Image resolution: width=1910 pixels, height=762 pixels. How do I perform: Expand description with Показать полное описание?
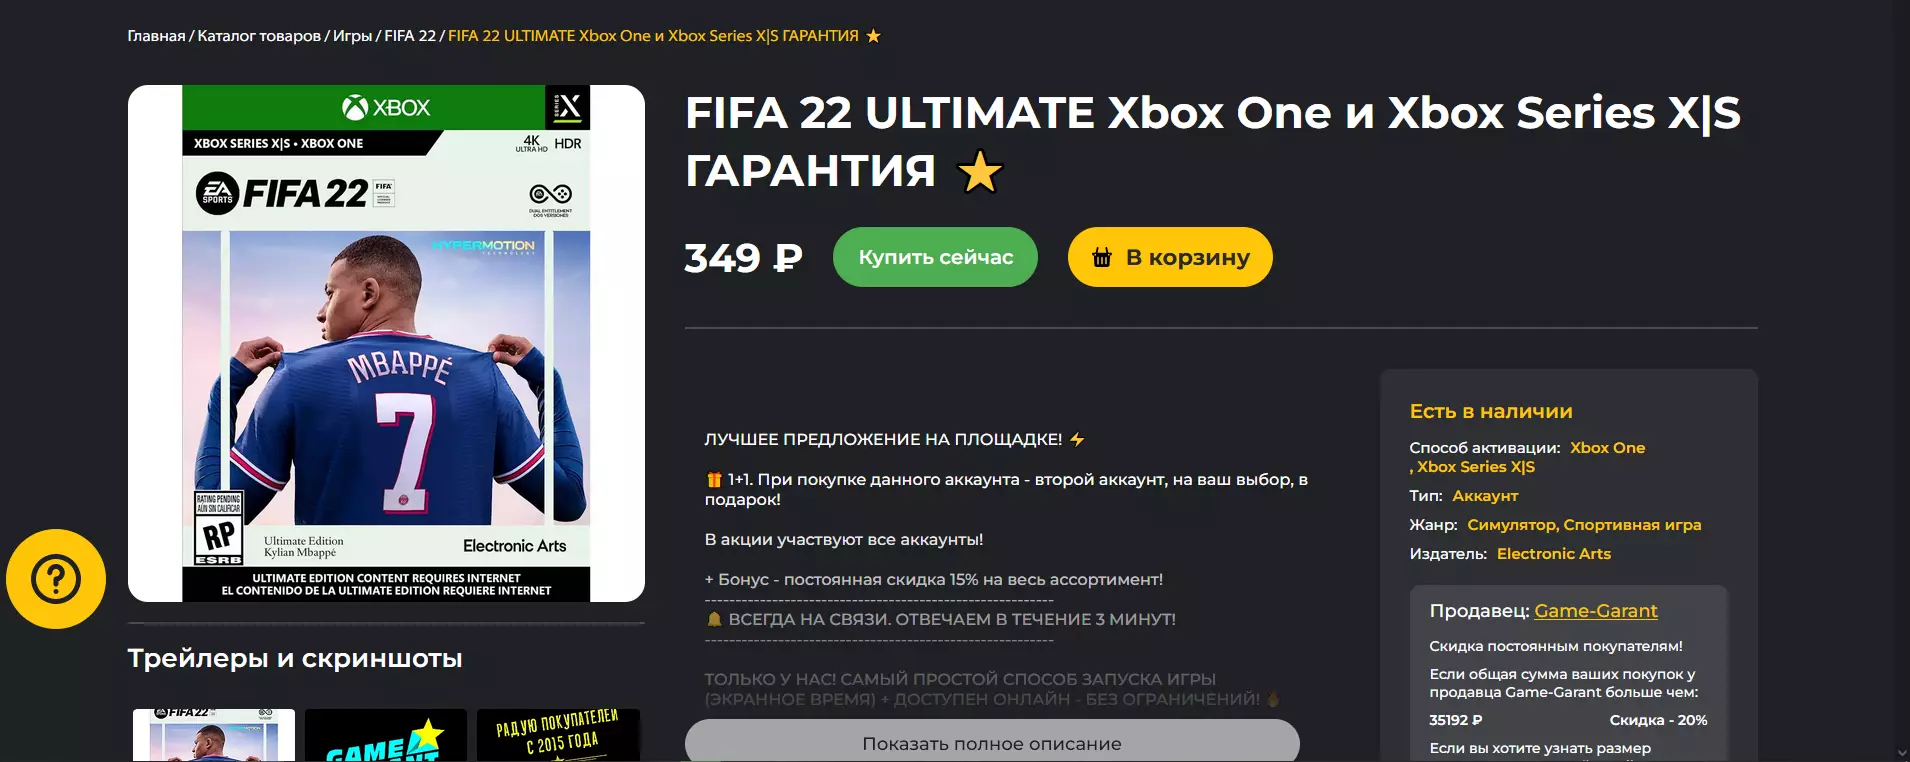click(992, 742)
